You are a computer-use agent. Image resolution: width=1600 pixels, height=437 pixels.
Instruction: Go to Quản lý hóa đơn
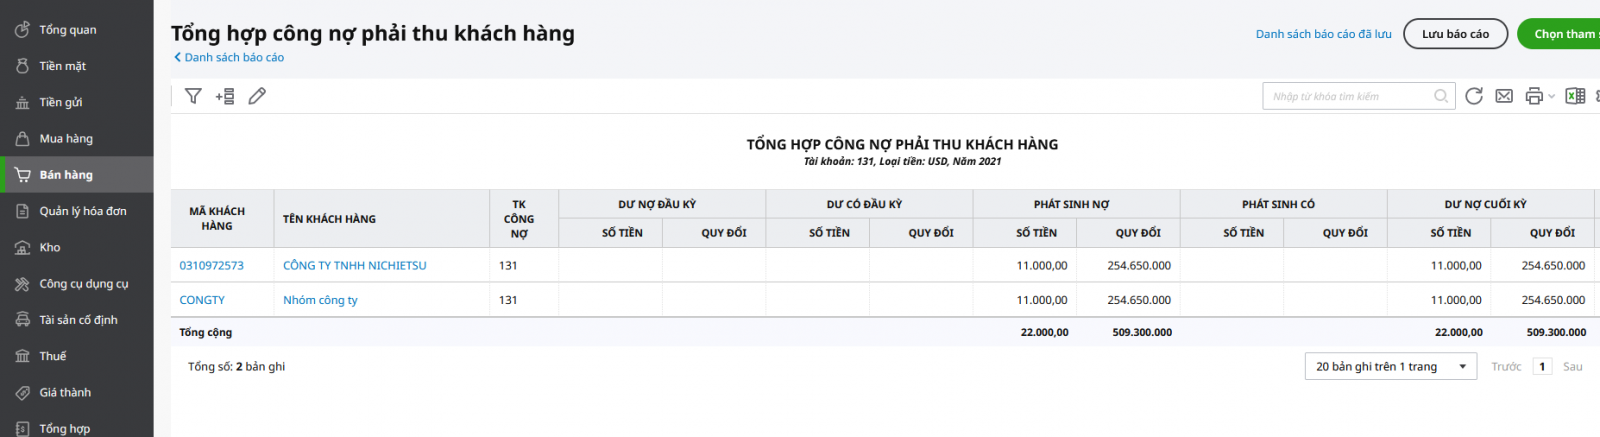pyautogui.click(x=83, y=211)
